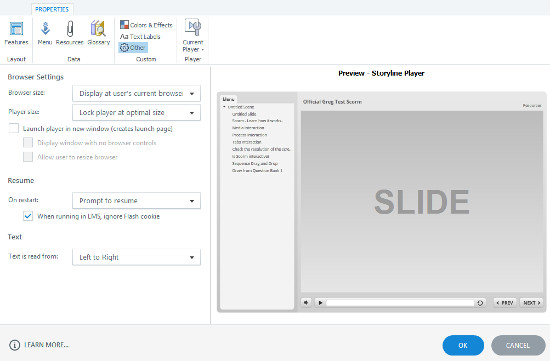Switch to the Properties tab
The width and height of the screenshot is (550, 361).
coord(52,9)
